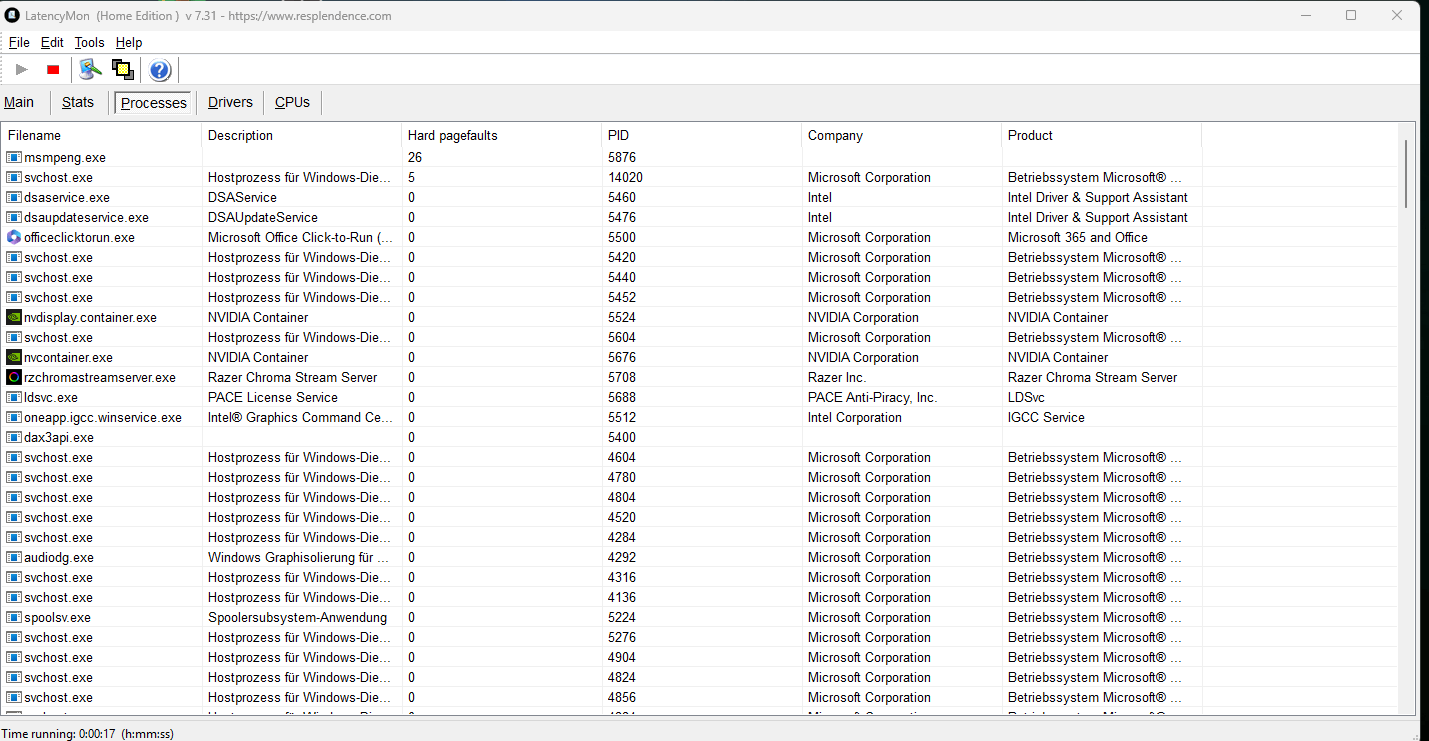Click Spoolersubsystem-Anwendung description cell
1429x741 pixels.
coord(297,617)
